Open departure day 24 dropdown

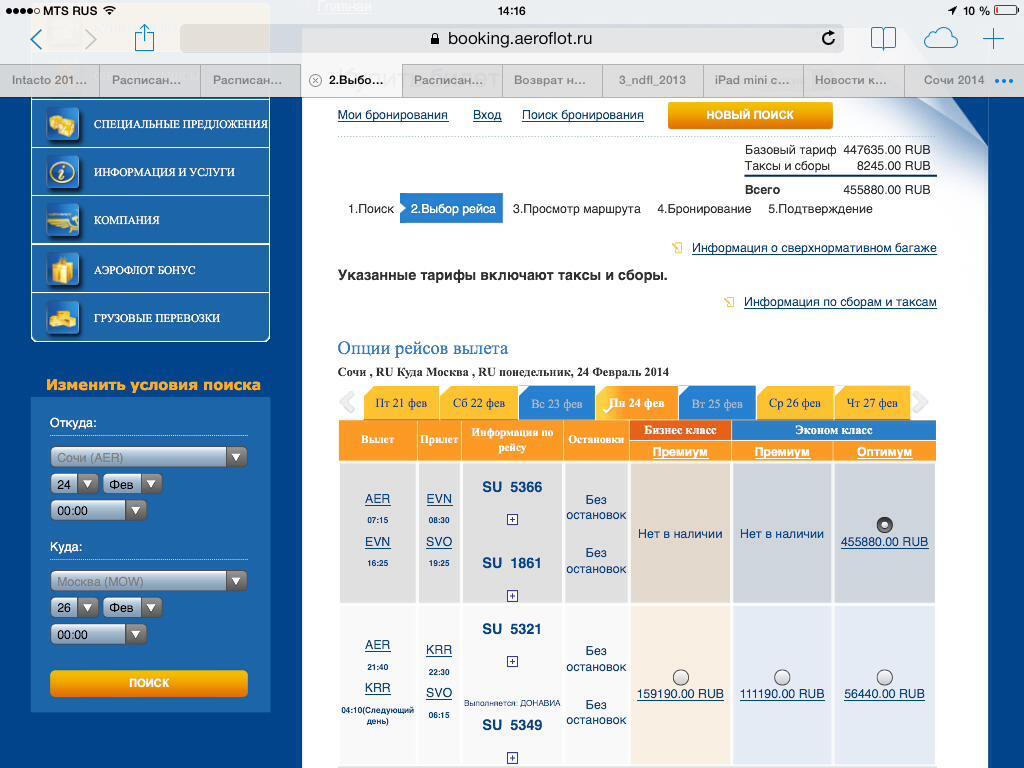pyautogui.click(x=74, y=485)
